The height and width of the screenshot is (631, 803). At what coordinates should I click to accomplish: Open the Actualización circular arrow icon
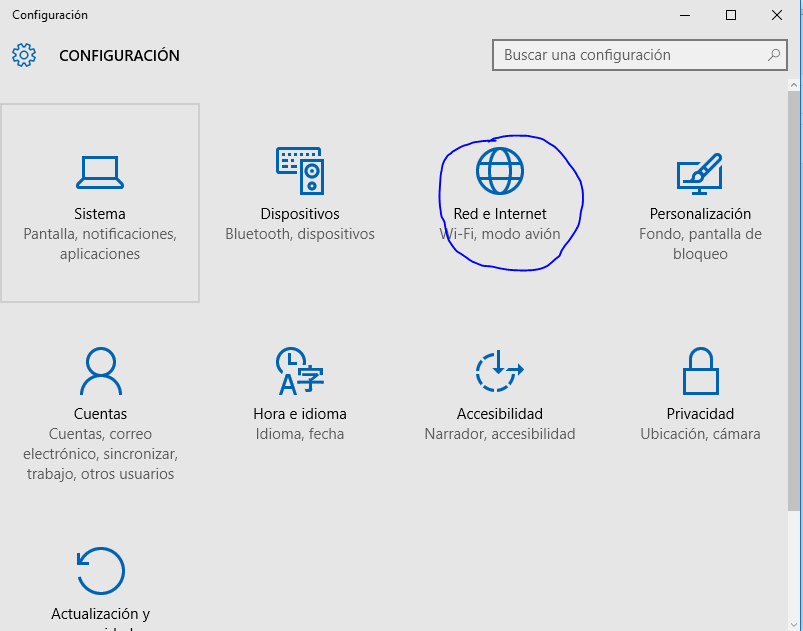100,571
